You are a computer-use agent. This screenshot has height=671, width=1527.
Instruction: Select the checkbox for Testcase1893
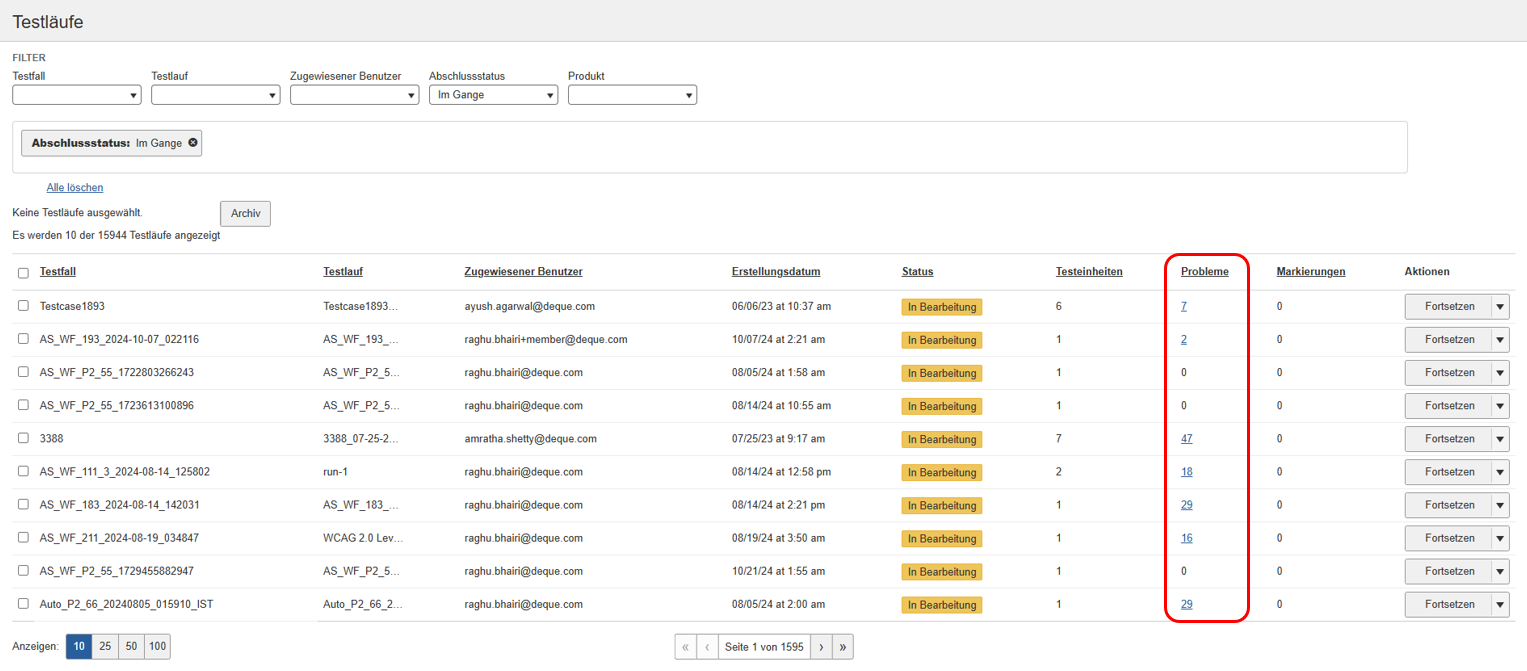pos(23,306)
